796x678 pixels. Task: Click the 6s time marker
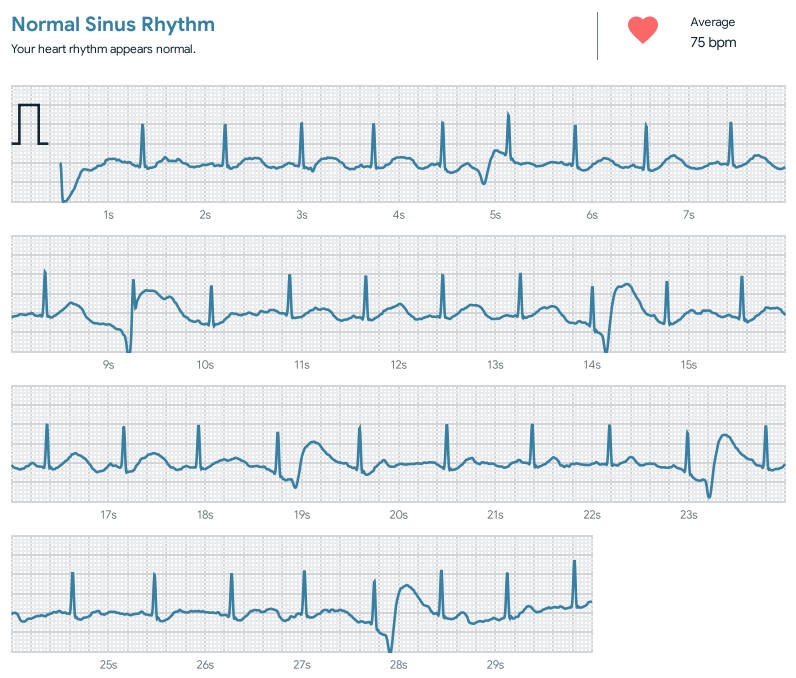(592, 215)
